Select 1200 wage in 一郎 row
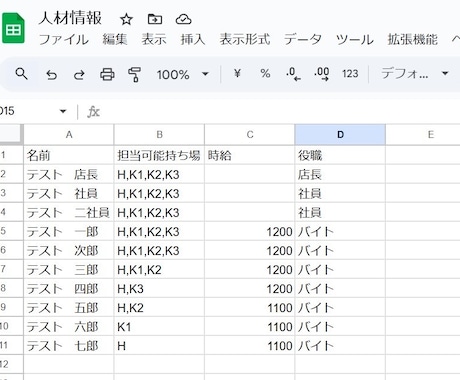Viewport: 460px width, 380px height. (x=250, y=231)
